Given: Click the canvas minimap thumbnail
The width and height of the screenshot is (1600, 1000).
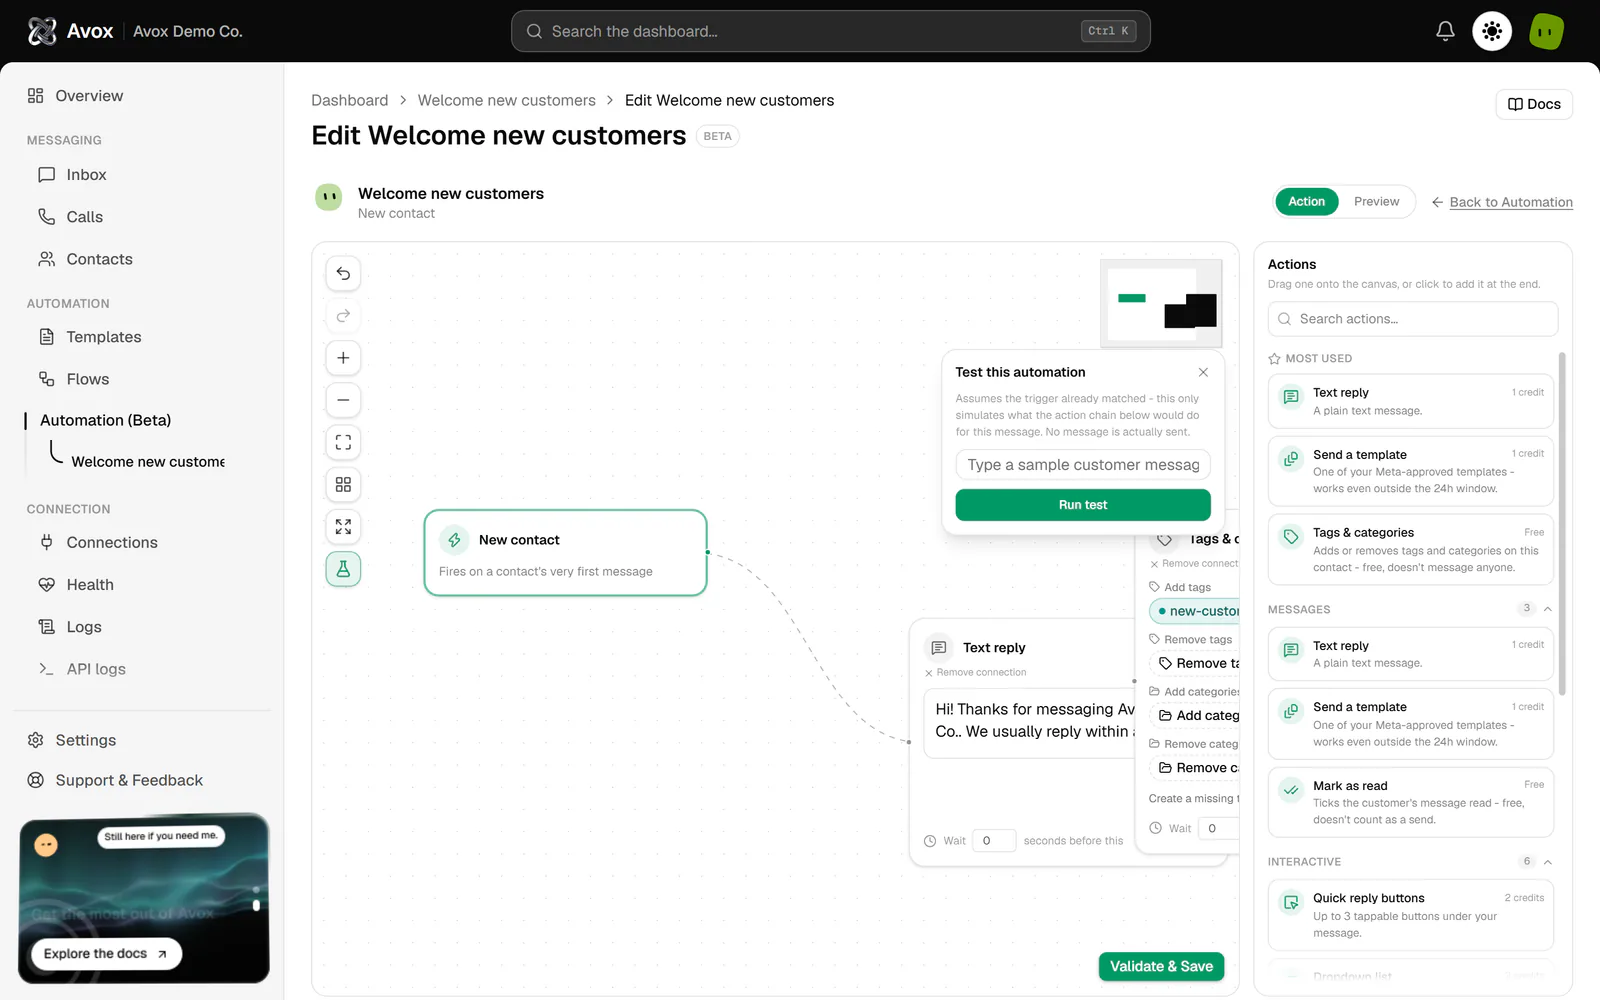Looking at the screenshot, I should click(1161, 303).
